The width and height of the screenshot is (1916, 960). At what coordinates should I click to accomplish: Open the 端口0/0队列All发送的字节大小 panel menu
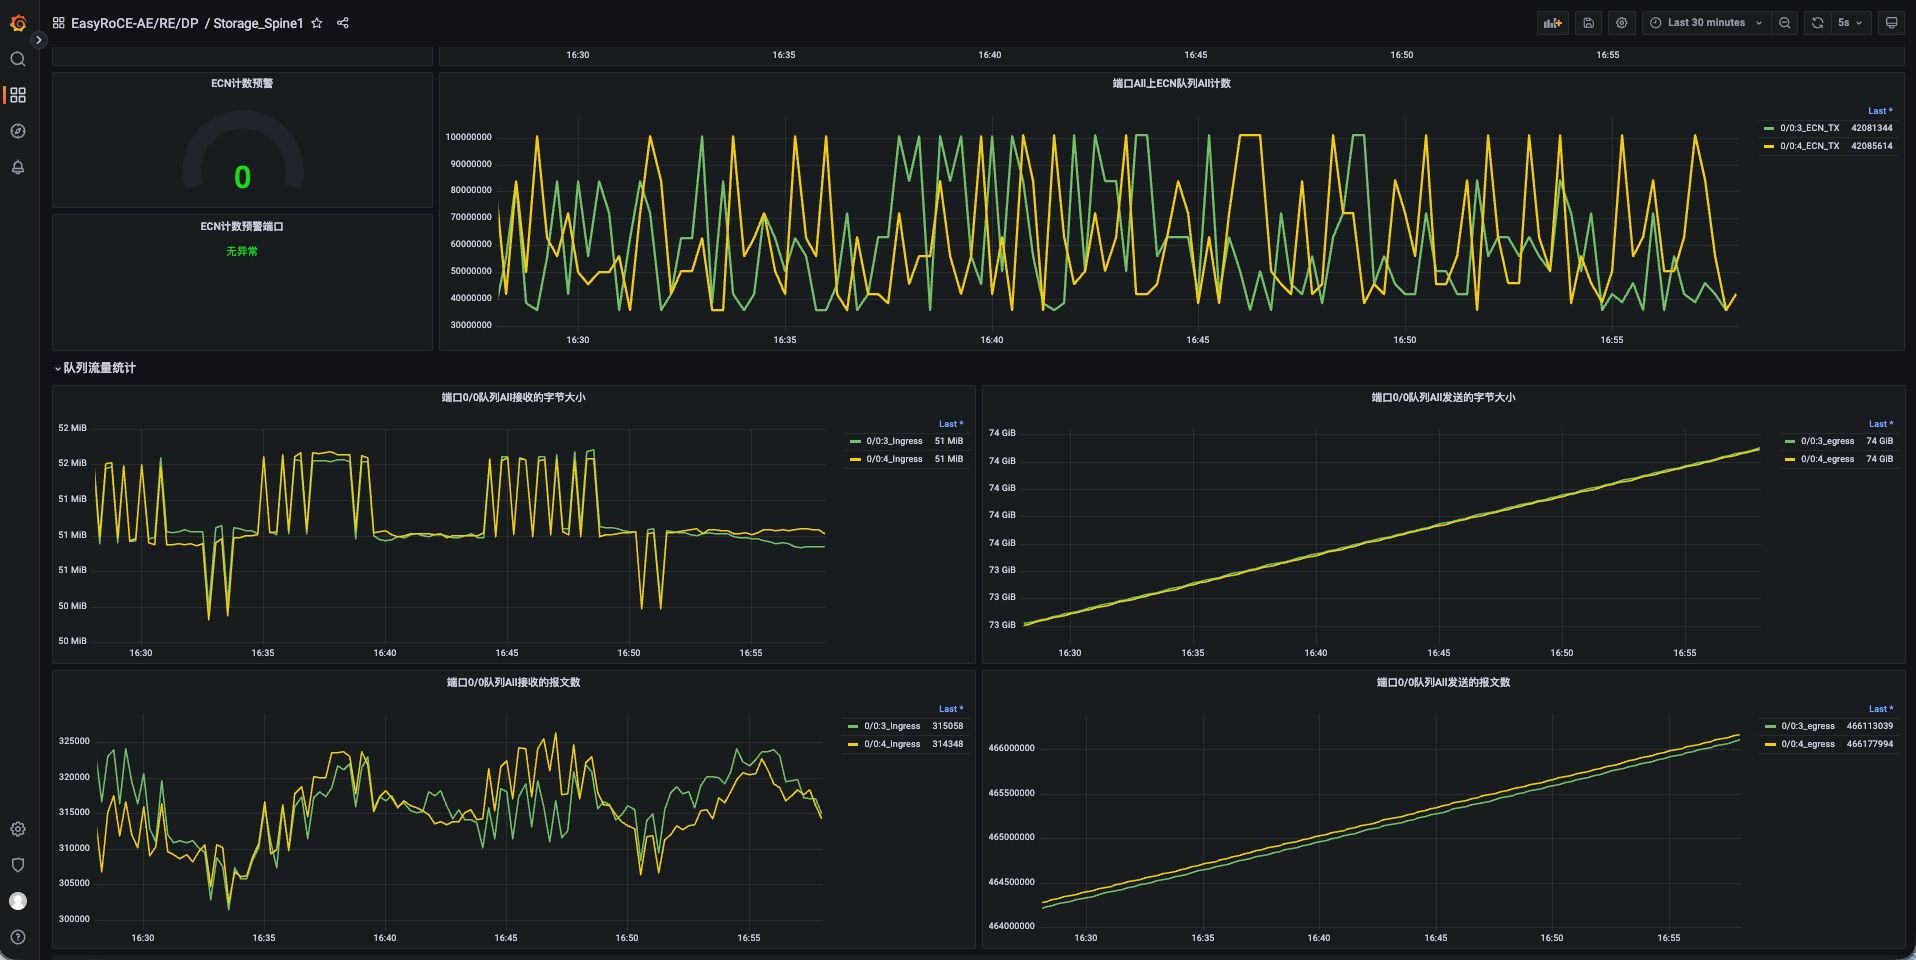1442,397
